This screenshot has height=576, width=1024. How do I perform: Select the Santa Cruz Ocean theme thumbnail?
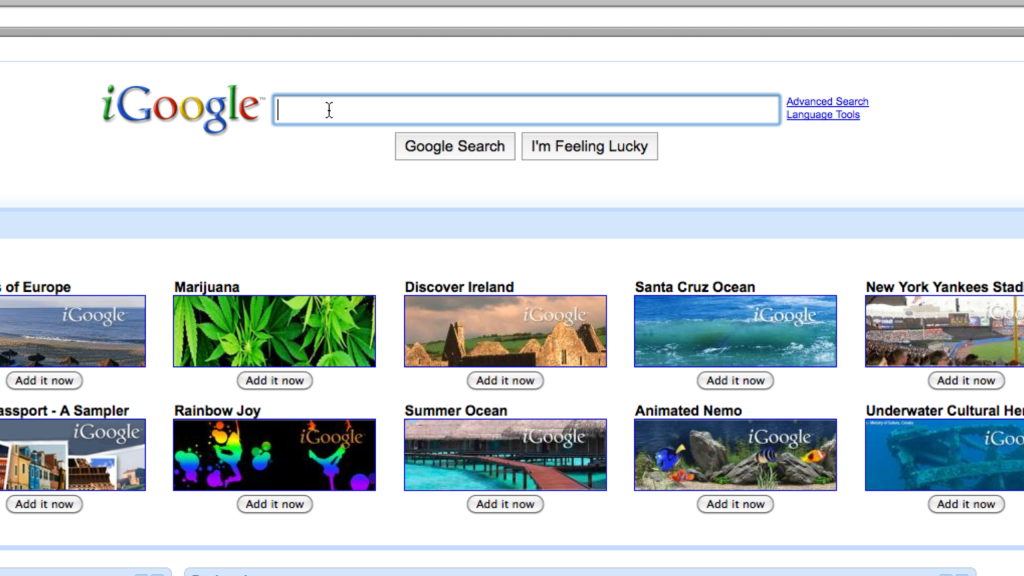click(735, 331)
